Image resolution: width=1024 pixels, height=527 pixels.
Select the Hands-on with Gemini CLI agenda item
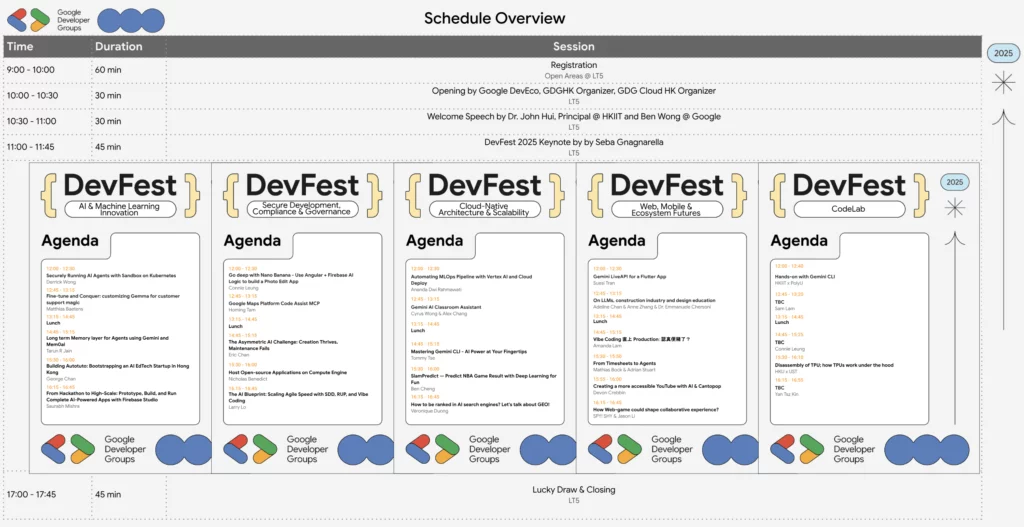(x=805, y=276)
